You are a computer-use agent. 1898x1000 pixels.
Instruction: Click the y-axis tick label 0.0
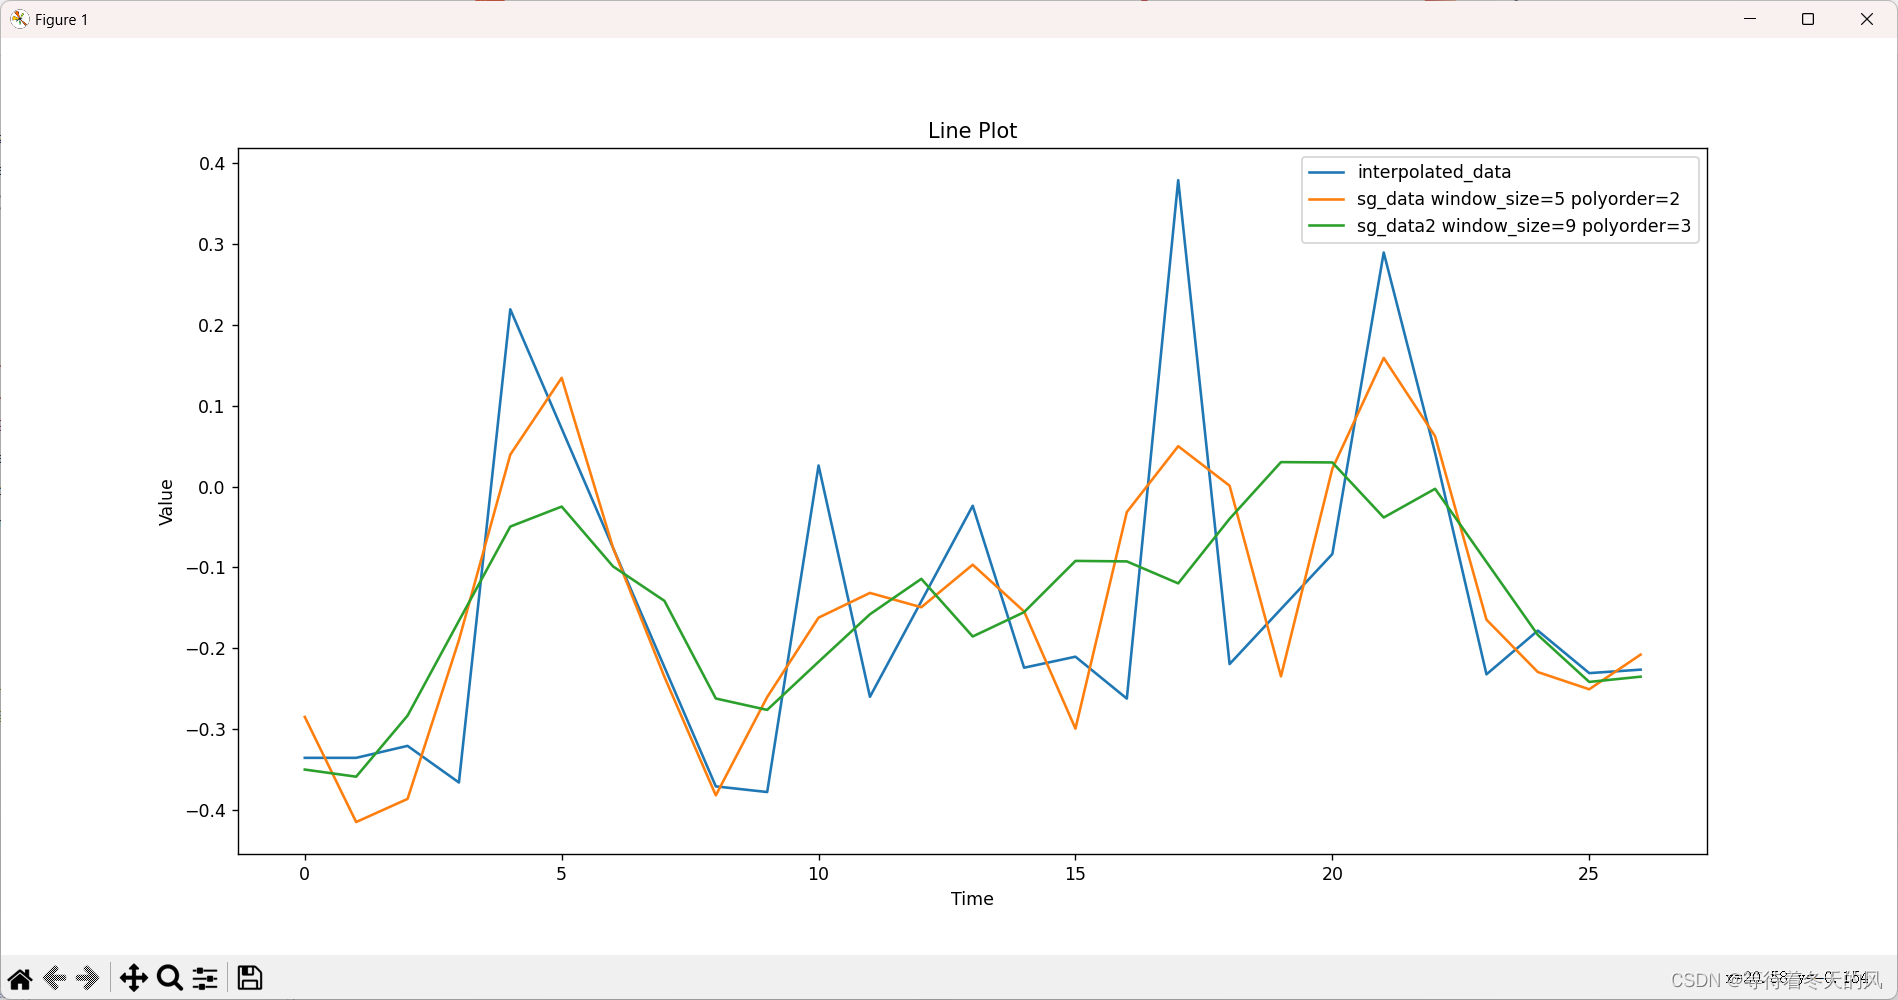tap(212, 488)
